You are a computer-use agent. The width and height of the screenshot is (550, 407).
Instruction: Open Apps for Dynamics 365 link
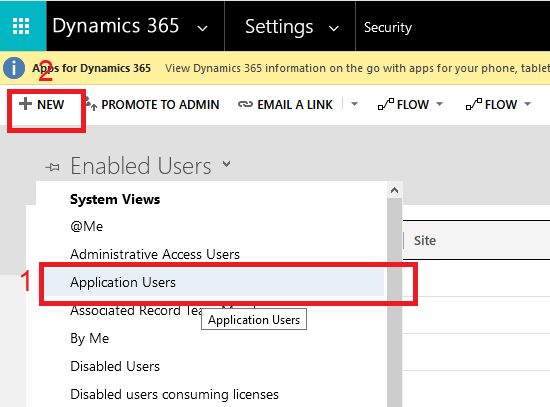[92, 68]
